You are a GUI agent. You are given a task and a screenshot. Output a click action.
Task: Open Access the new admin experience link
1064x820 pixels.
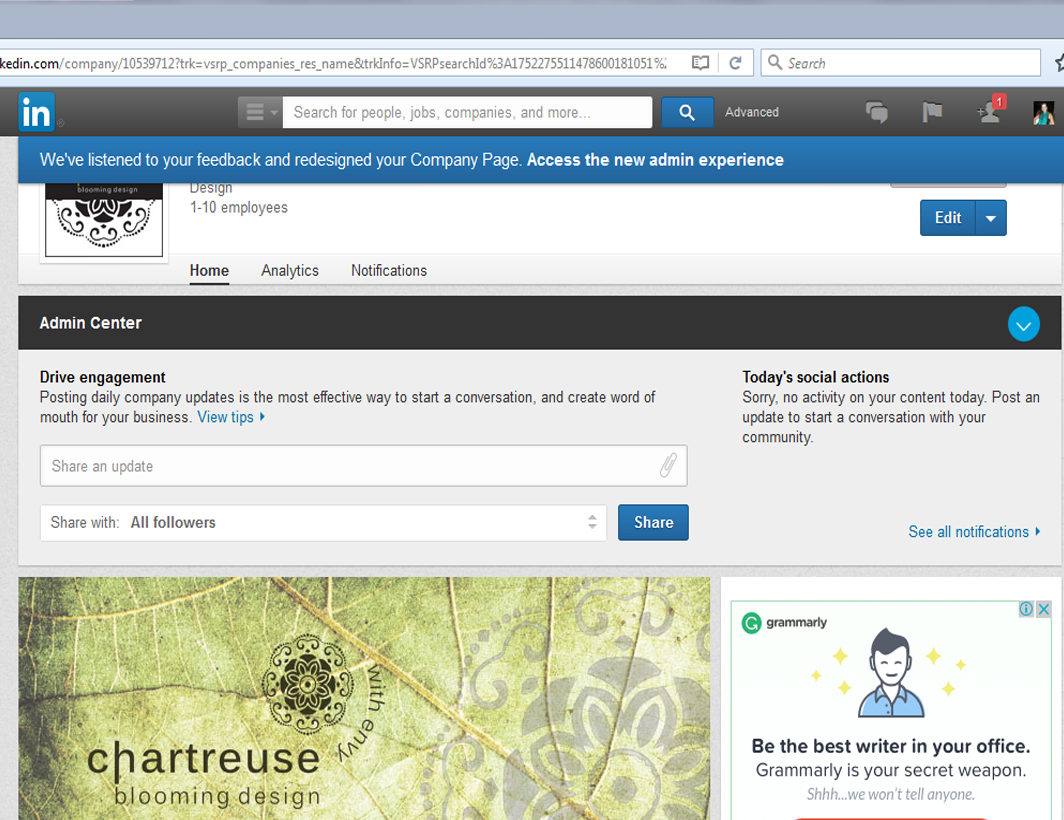(x=655, y=160)
